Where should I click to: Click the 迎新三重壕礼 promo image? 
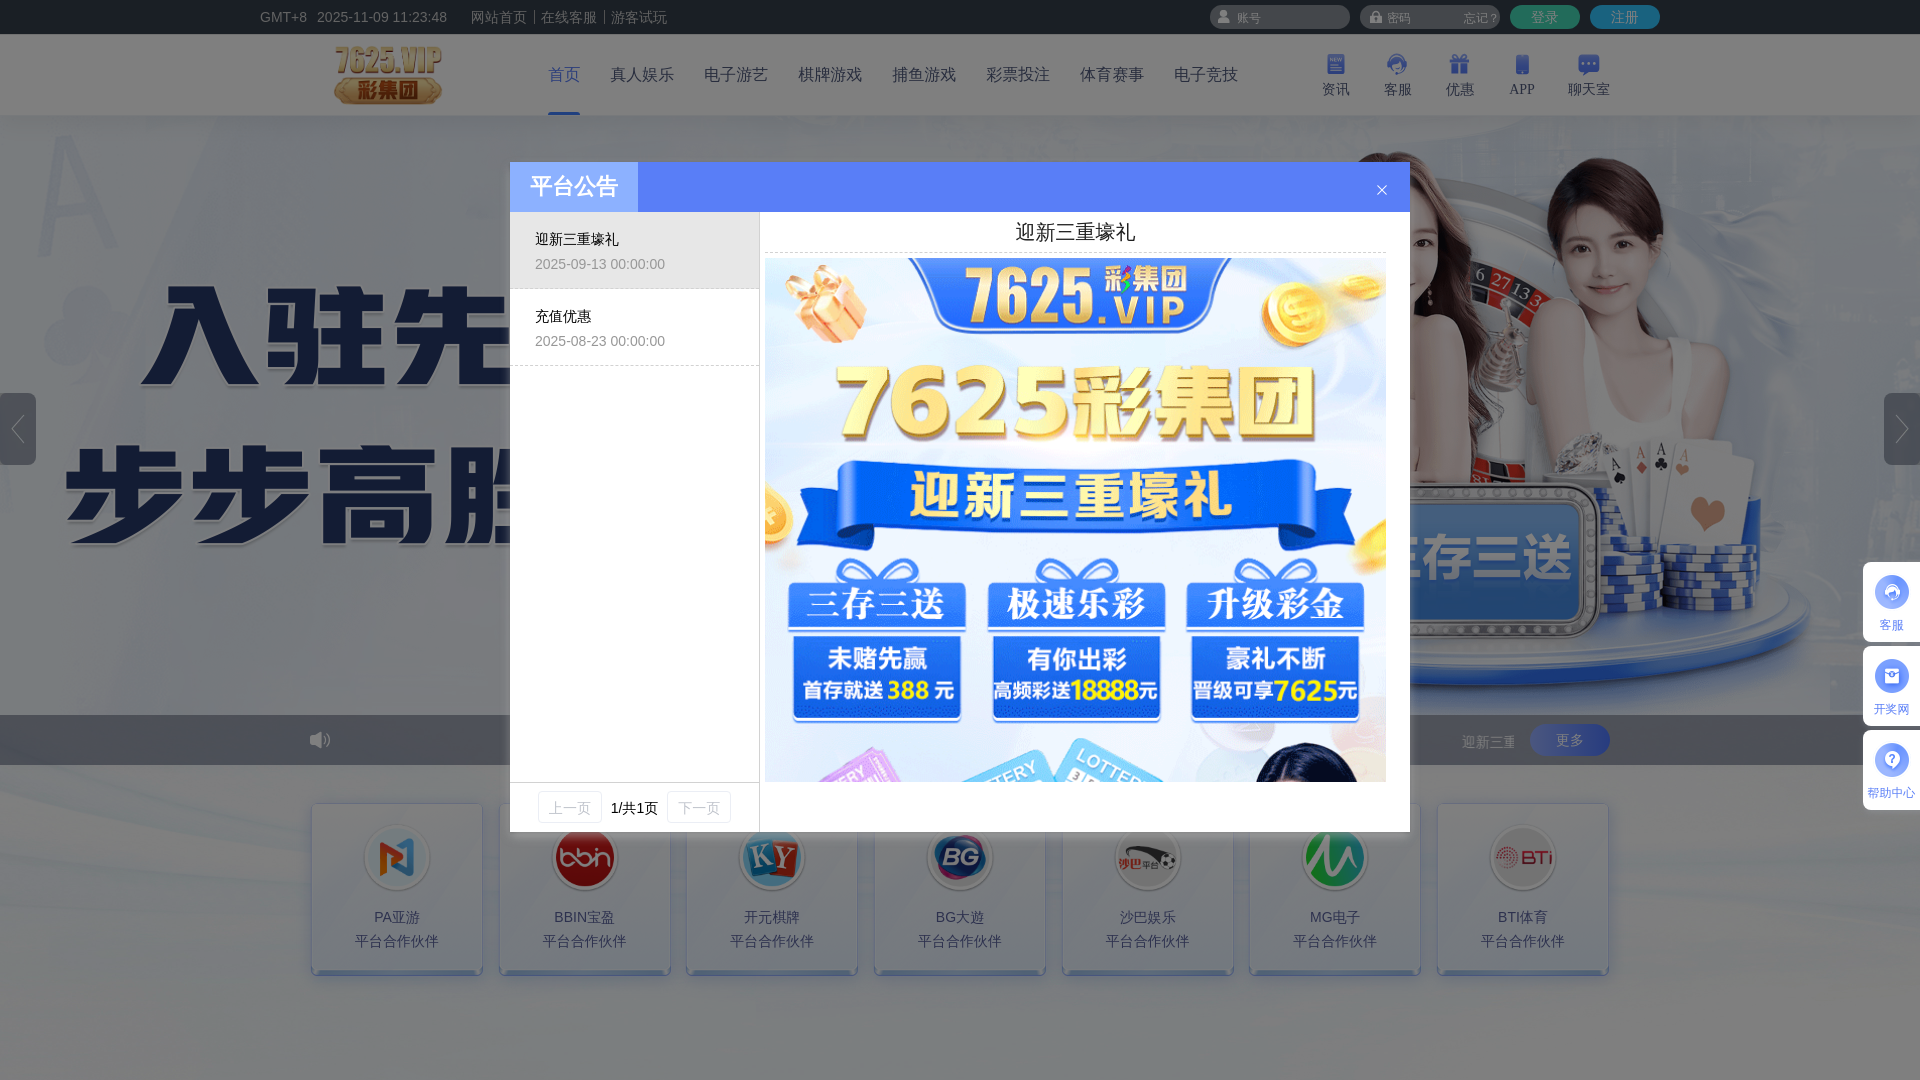click(x=1075, y=520)
